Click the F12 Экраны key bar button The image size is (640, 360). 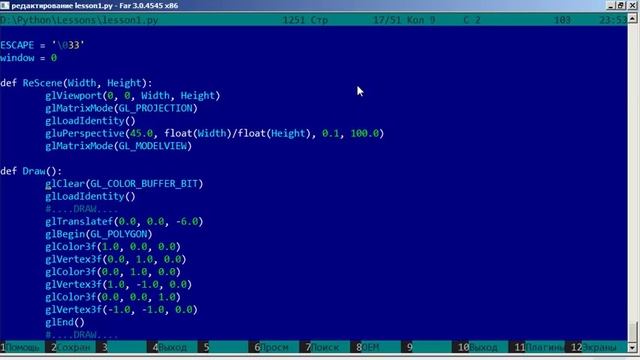pyautogui.click(x=596, y=347)
